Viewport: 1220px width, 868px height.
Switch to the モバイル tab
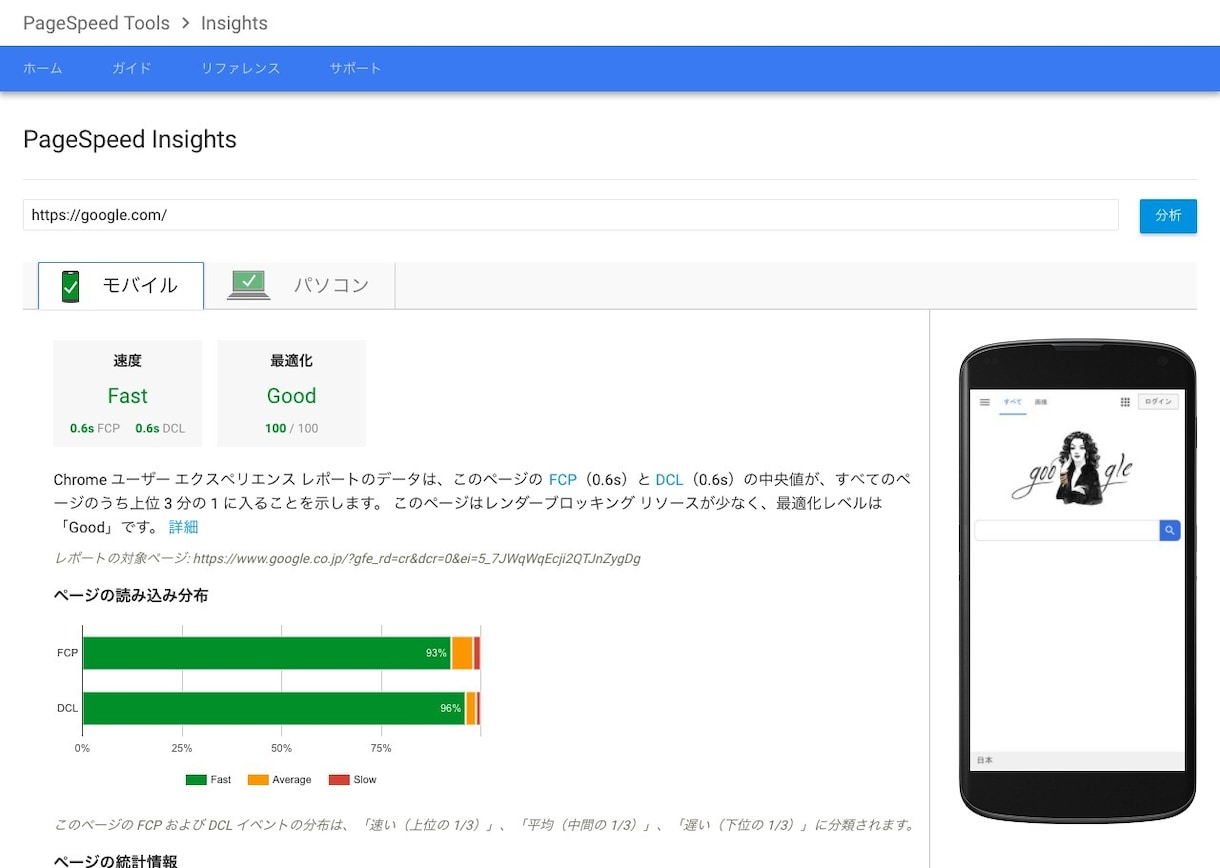click(121, 285)
